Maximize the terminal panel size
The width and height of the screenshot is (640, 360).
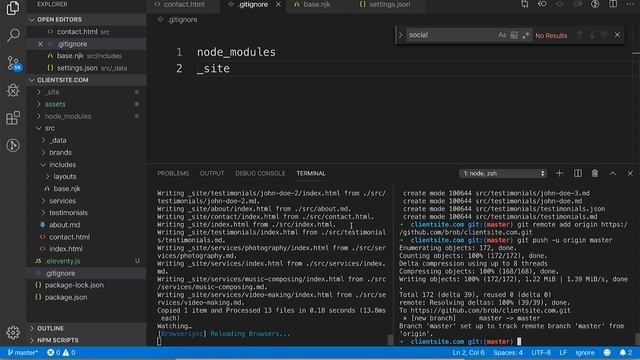613,173
